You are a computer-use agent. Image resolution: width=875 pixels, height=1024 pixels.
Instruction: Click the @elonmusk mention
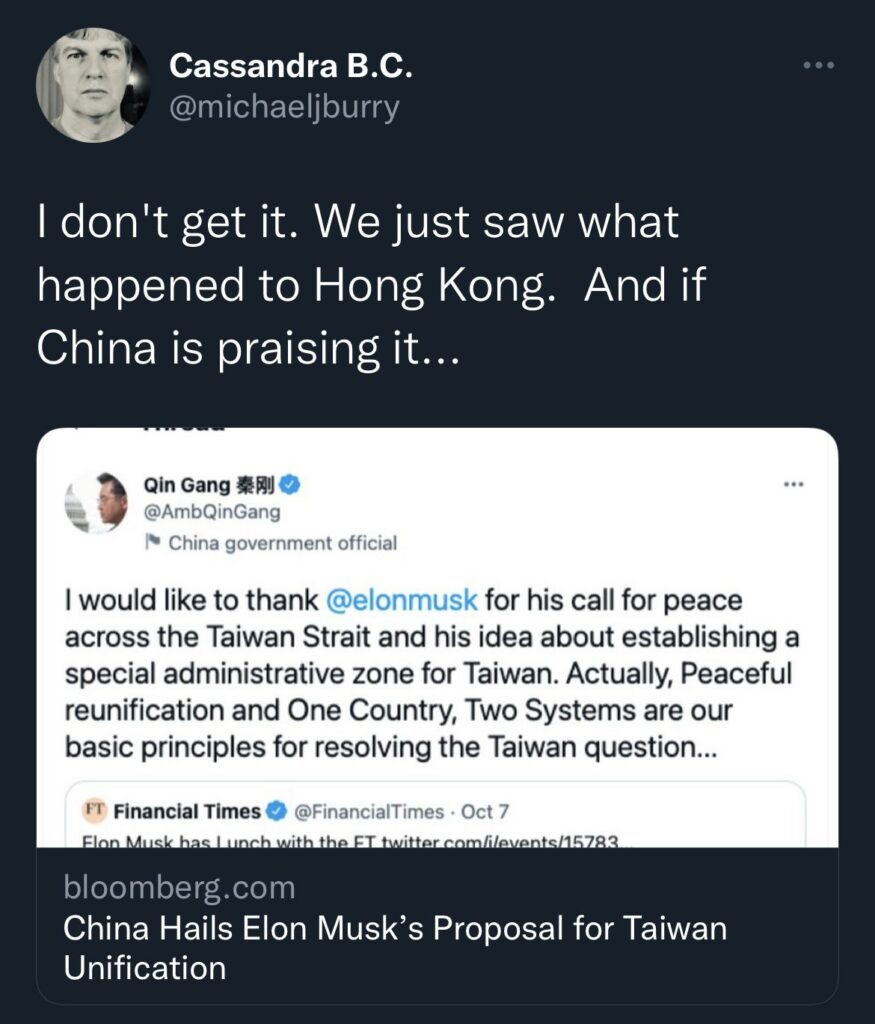[x=403, y=601]
